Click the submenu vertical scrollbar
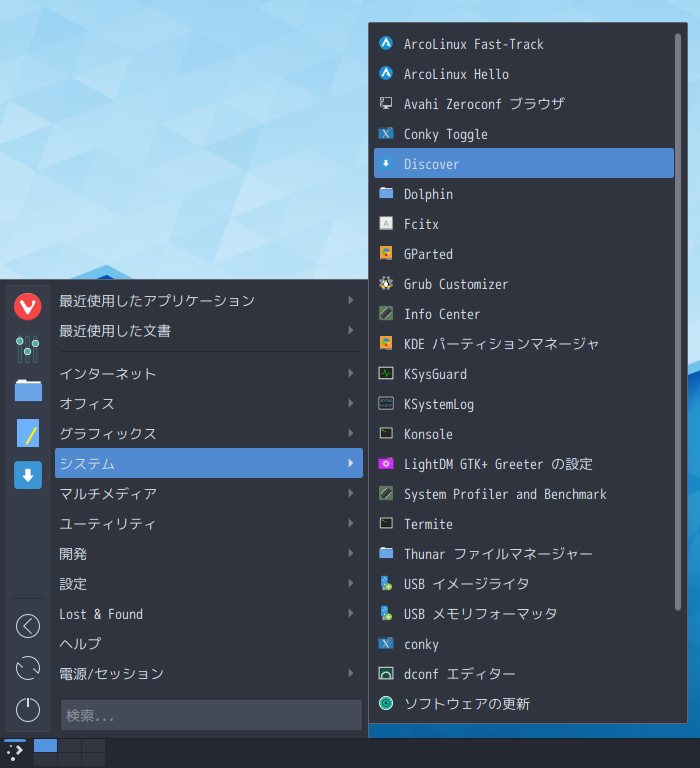Screen dimensions: 700x768 click(x=678, y=322)
